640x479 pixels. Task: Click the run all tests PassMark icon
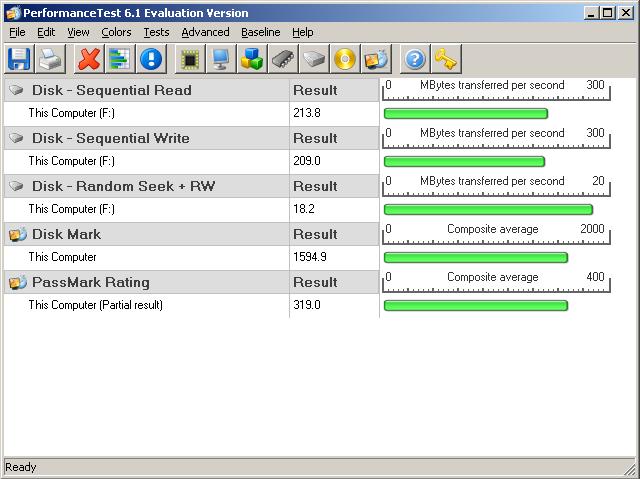pos(376,59)
